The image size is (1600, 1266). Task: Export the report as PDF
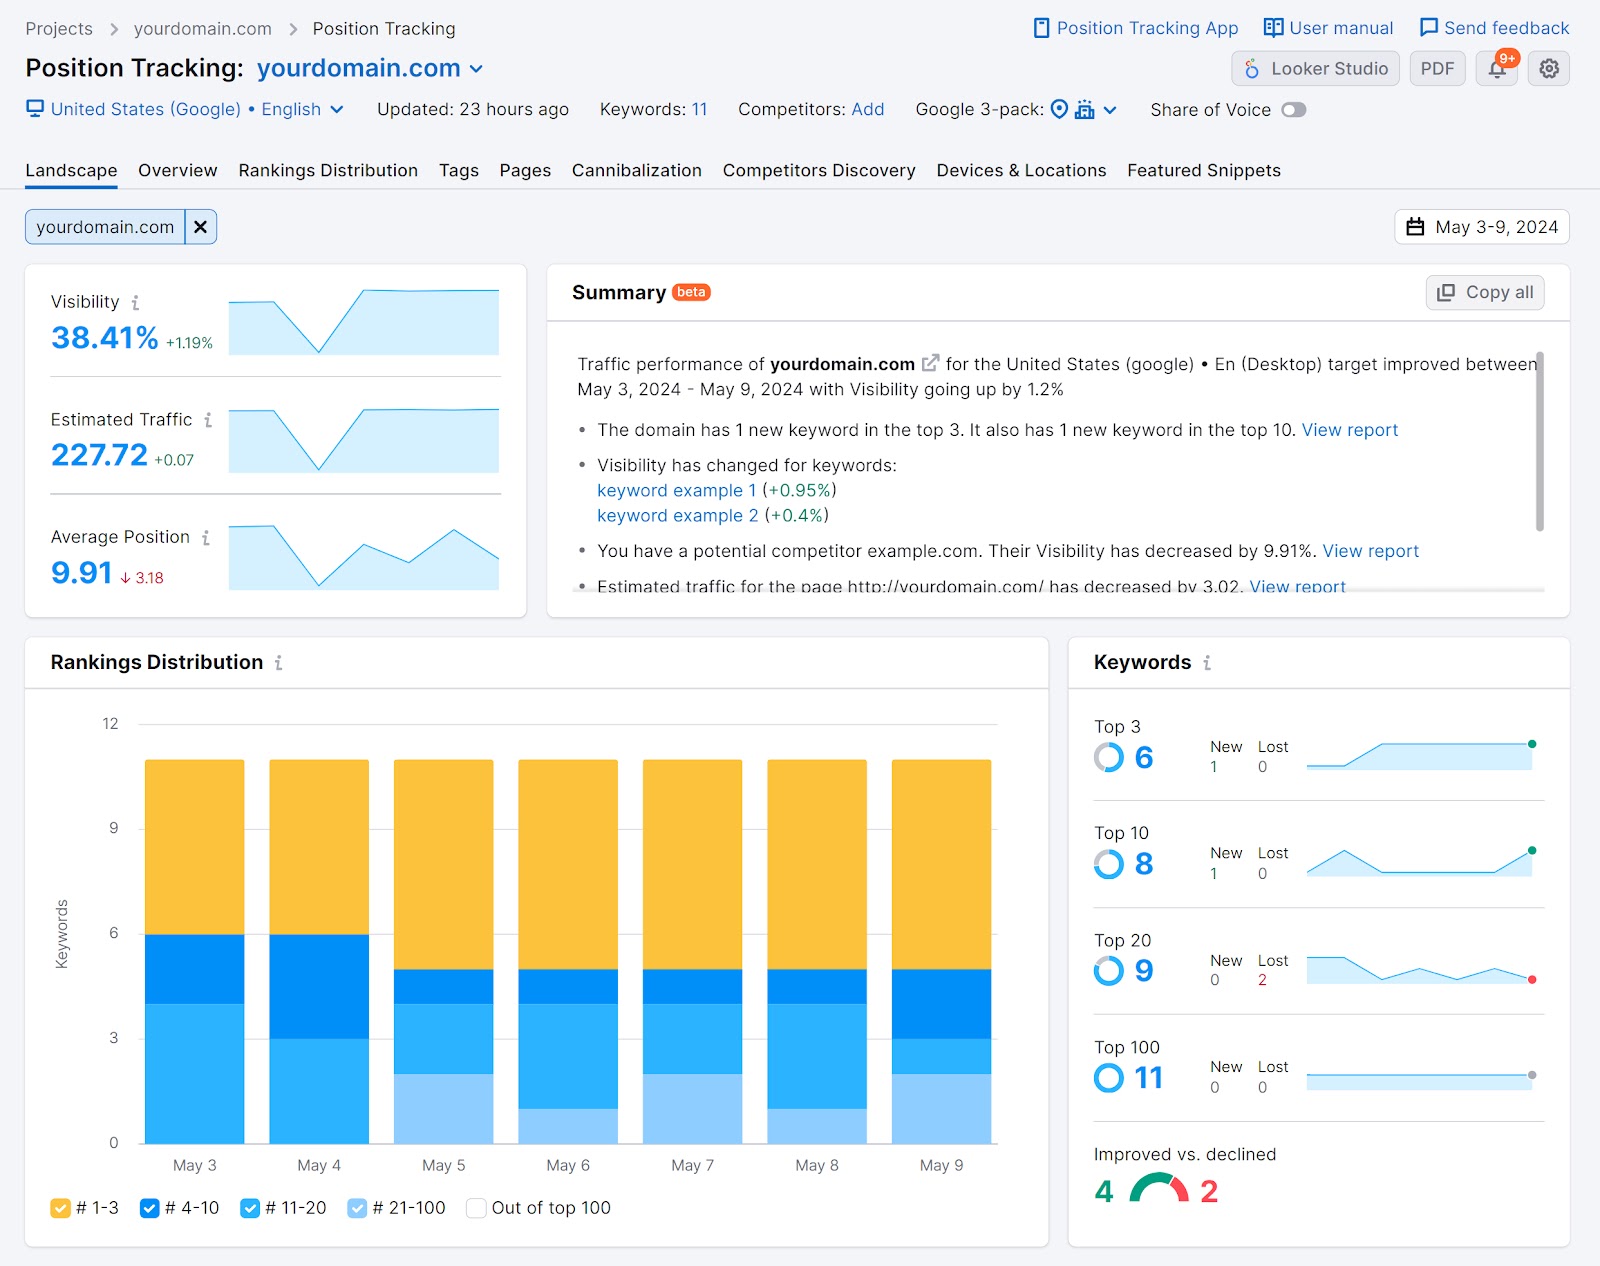(x=1437, y=68)
